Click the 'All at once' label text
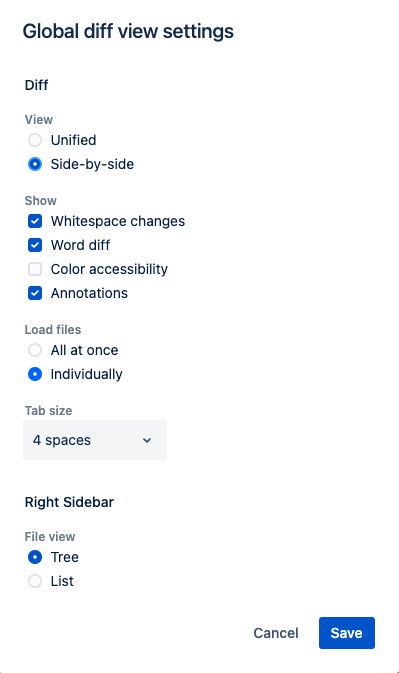 85,350
